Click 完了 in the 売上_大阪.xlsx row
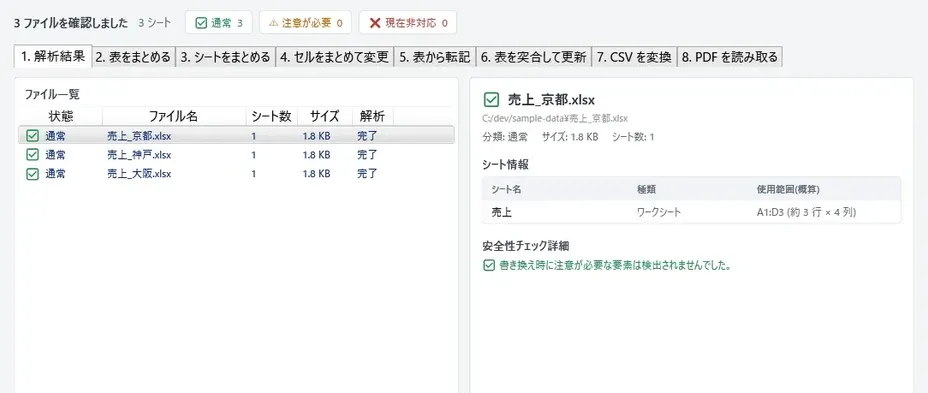 367,174
